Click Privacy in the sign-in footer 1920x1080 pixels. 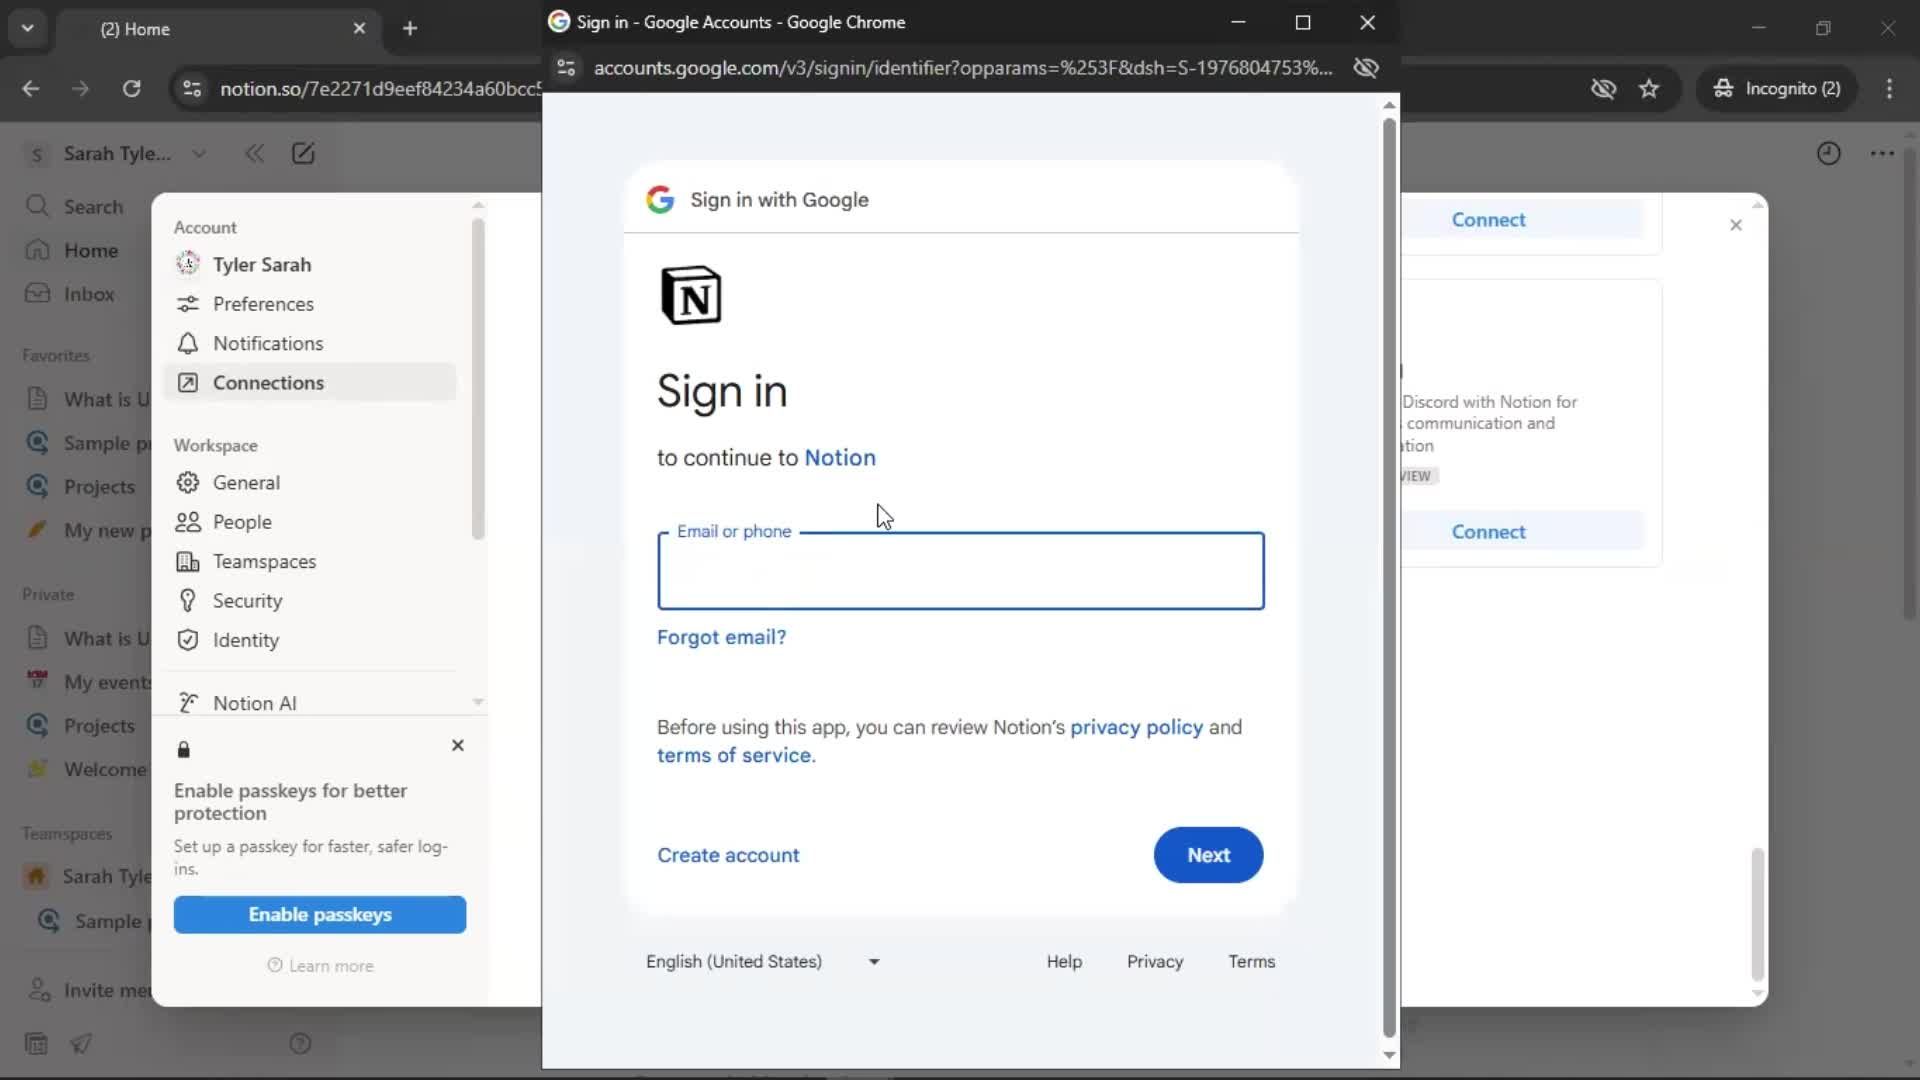tap(1155, 961)
